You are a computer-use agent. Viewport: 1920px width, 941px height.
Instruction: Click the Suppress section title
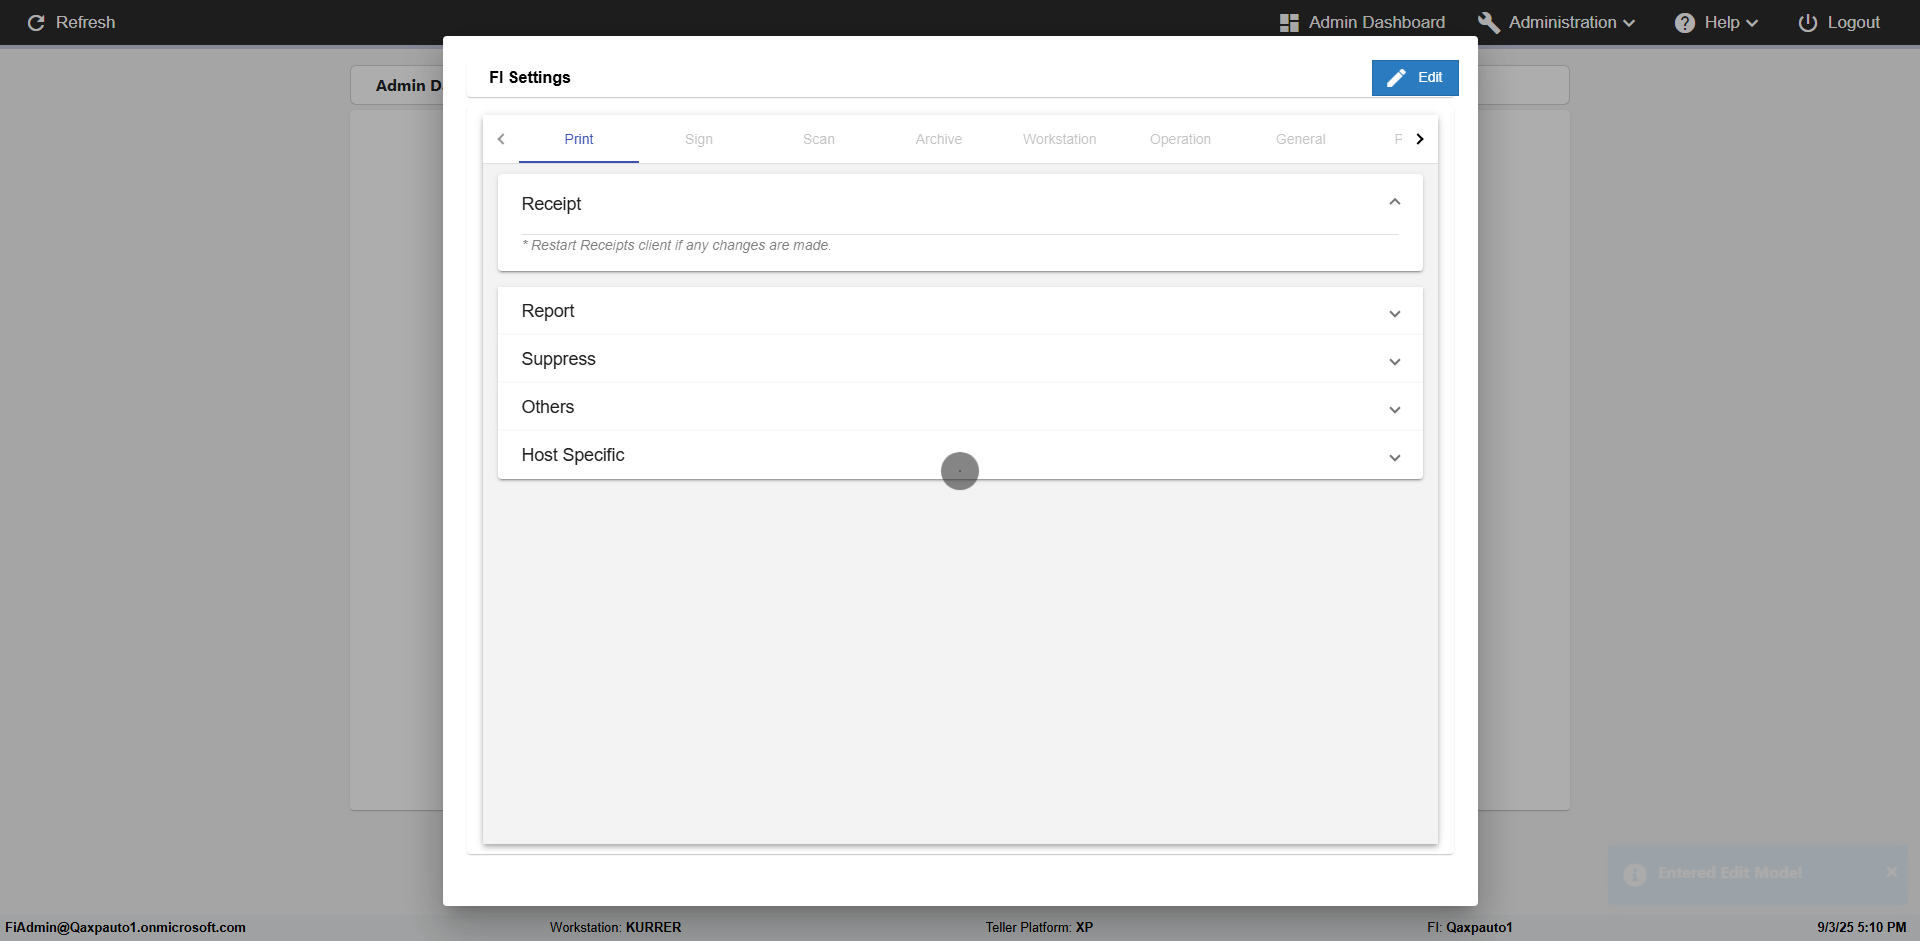(558, 359)
